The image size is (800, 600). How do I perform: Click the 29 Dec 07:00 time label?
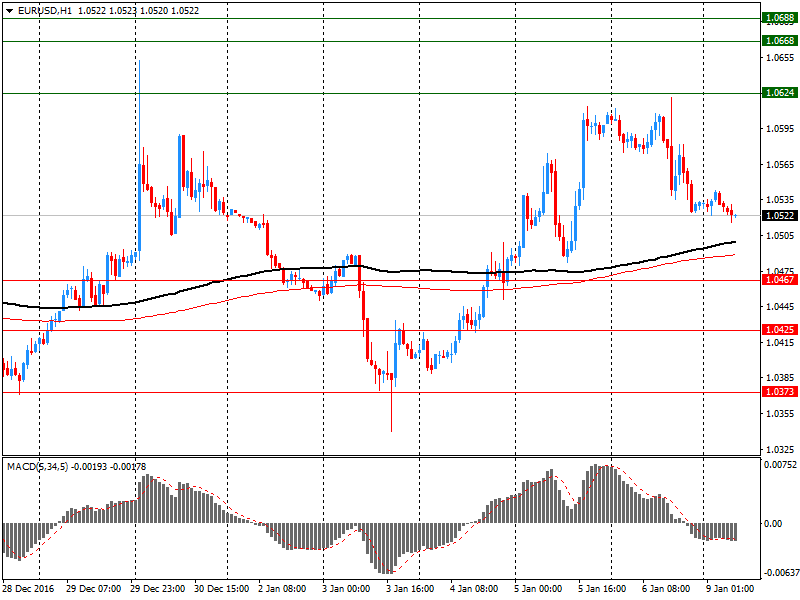pyautogui.click(x=93, y=589)
